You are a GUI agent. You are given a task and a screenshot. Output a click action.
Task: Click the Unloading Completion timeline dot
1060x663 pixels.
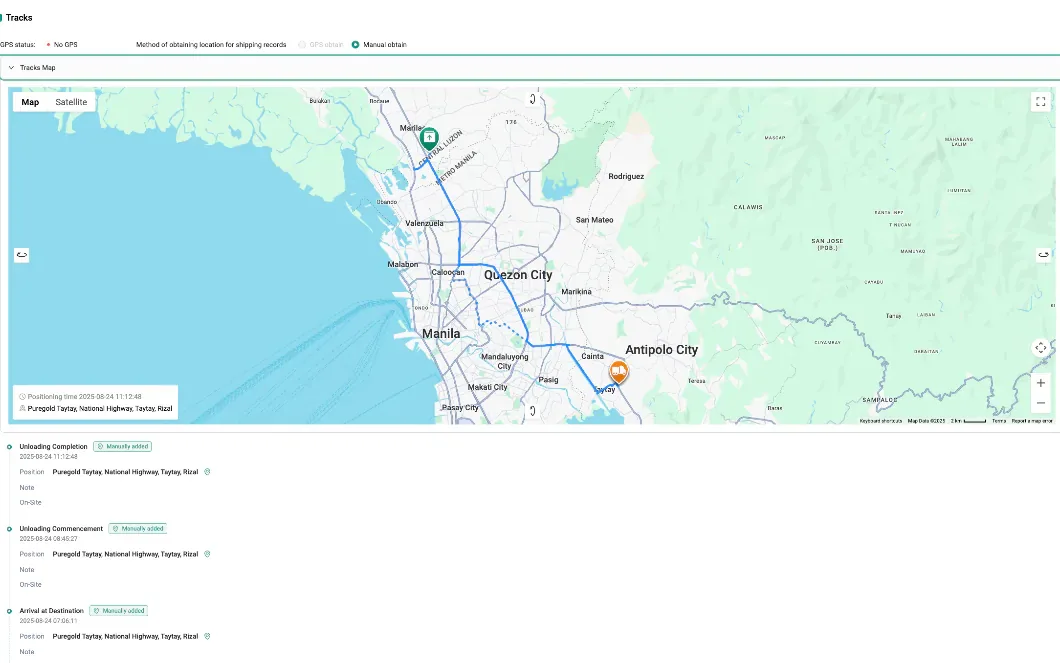9,447
